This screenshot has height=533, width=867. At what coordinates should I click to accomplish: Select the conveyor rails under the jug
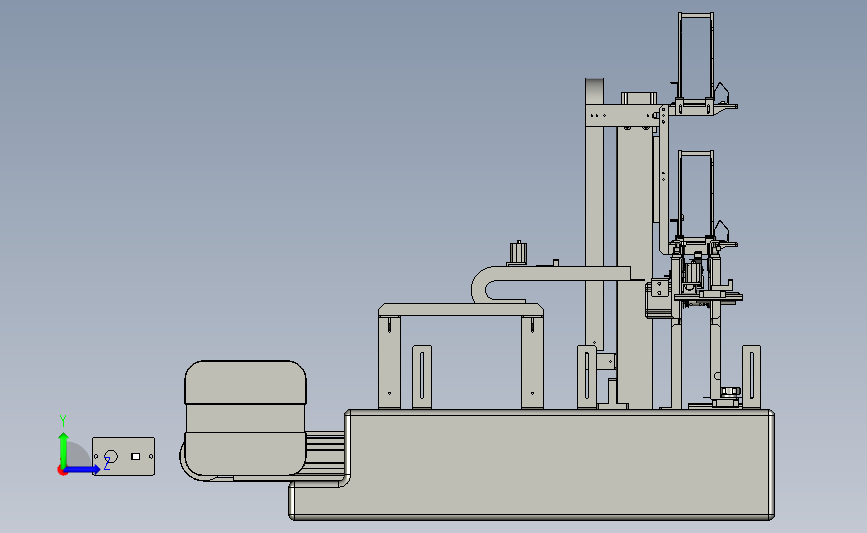click(325, 453)
